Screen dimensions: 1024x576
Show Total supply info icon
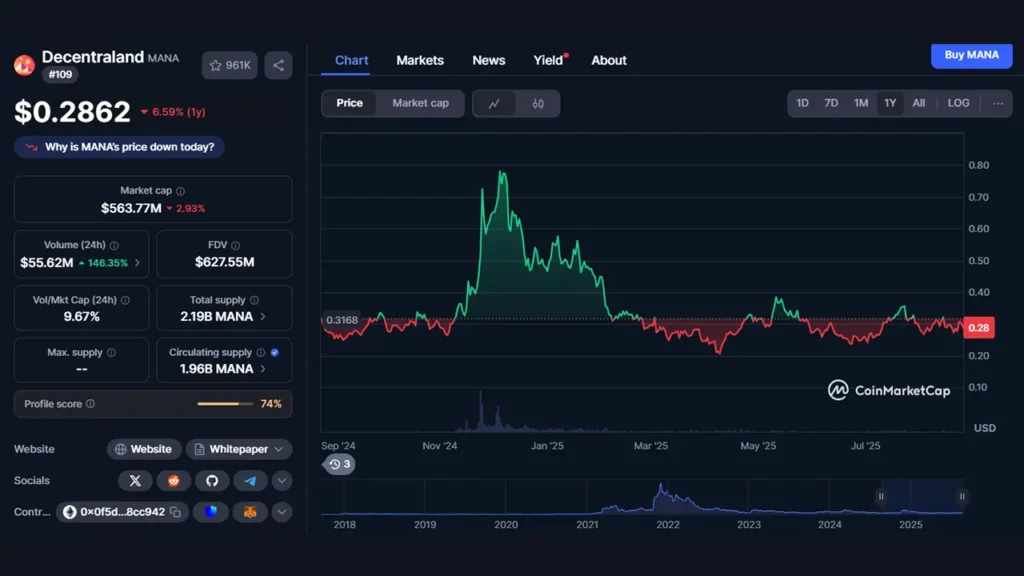point(255,300)
